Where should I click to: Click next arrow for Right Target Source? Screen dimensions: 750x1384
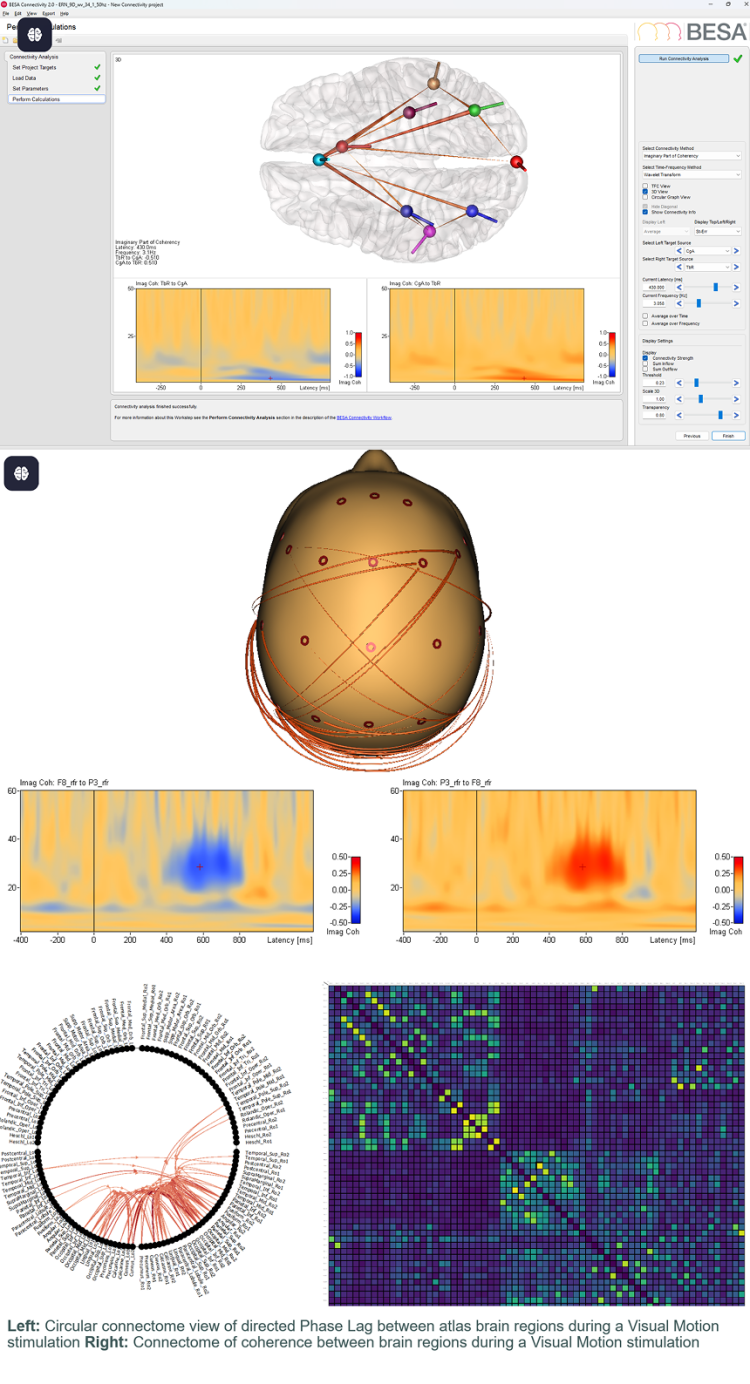tap(737, 267)
